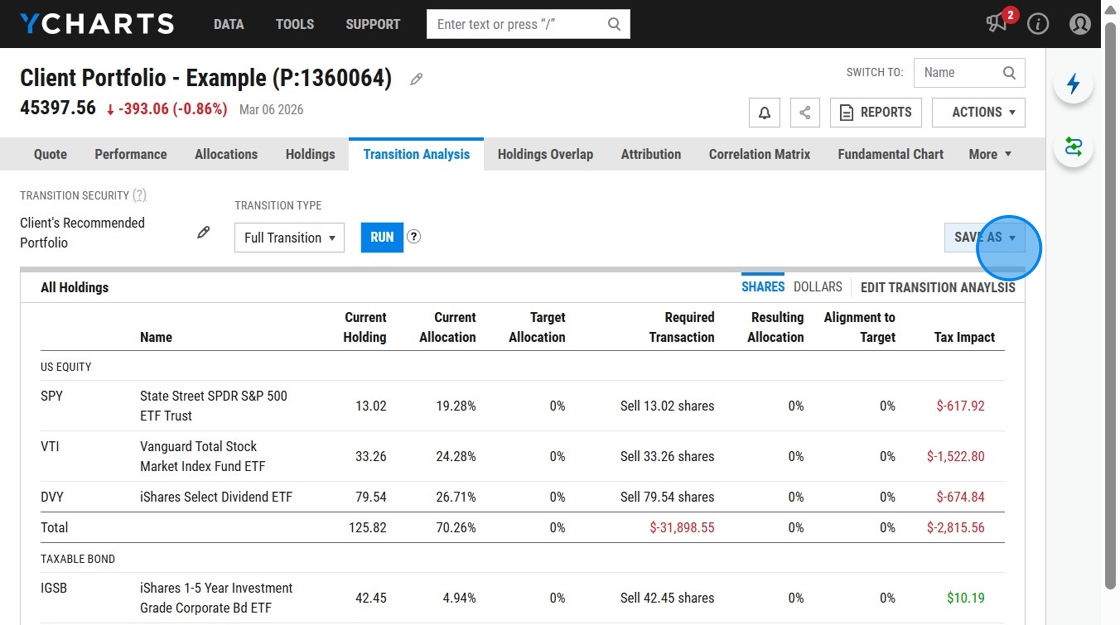Switch to the Correlation Matrix tab
The width and height of the screenshot is (1120, 625).
tap(759, 154)
